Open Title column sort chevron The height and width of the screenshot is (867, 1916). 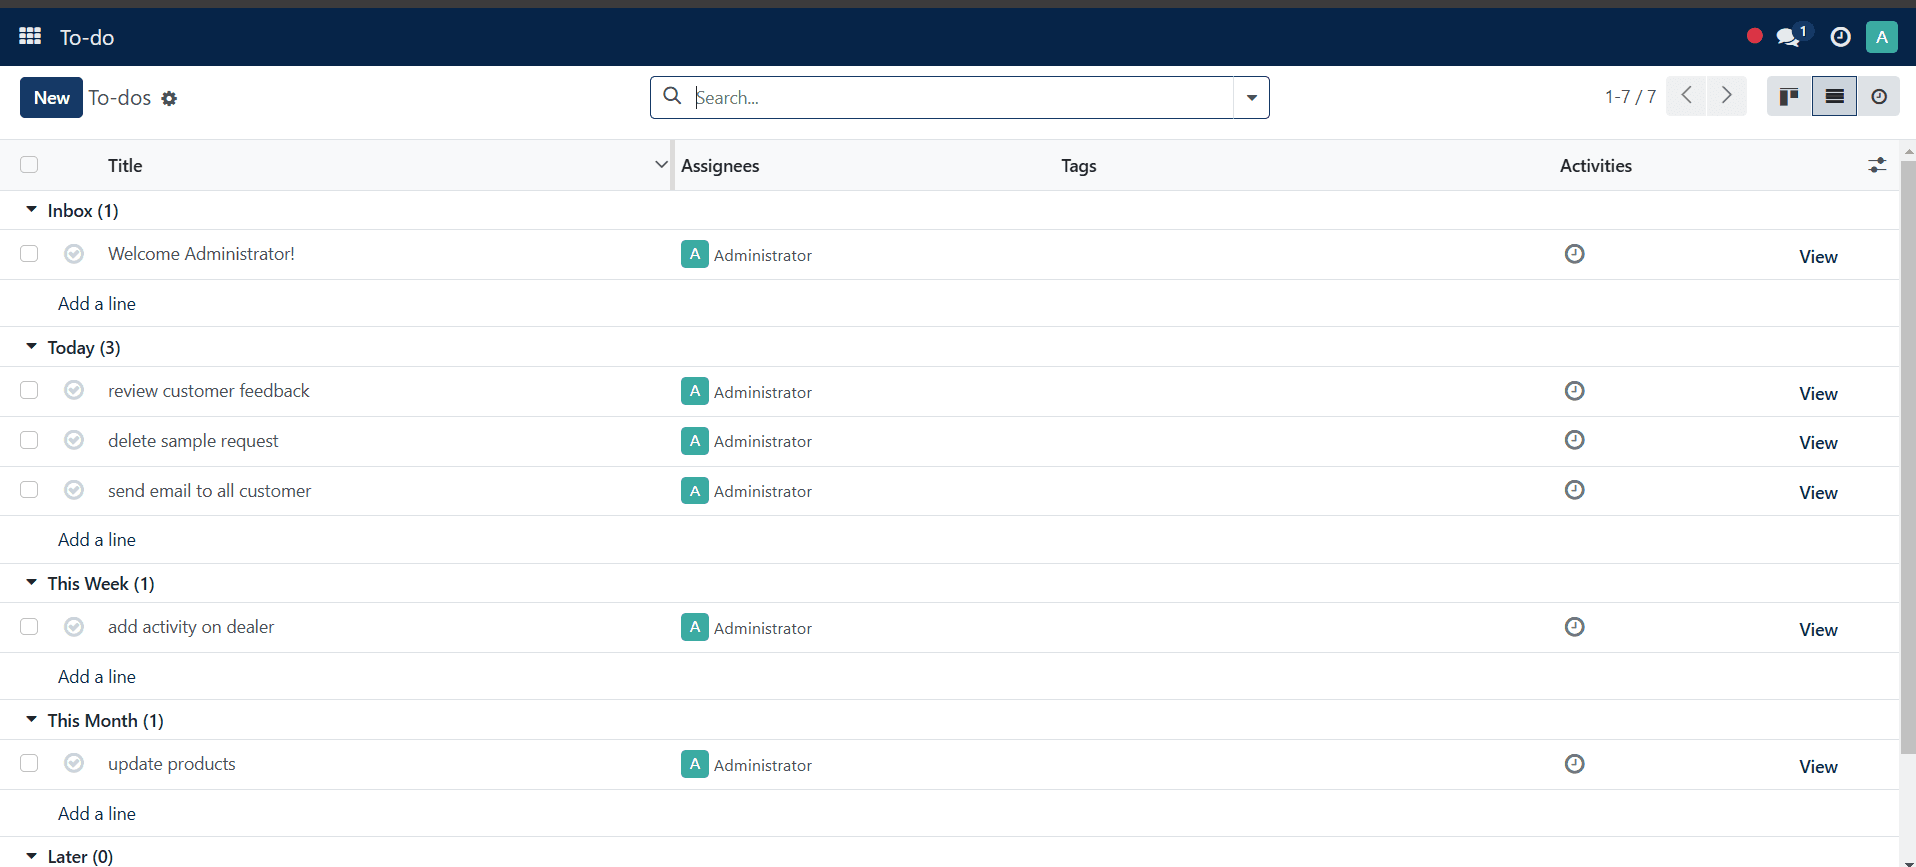click(660, 165)
